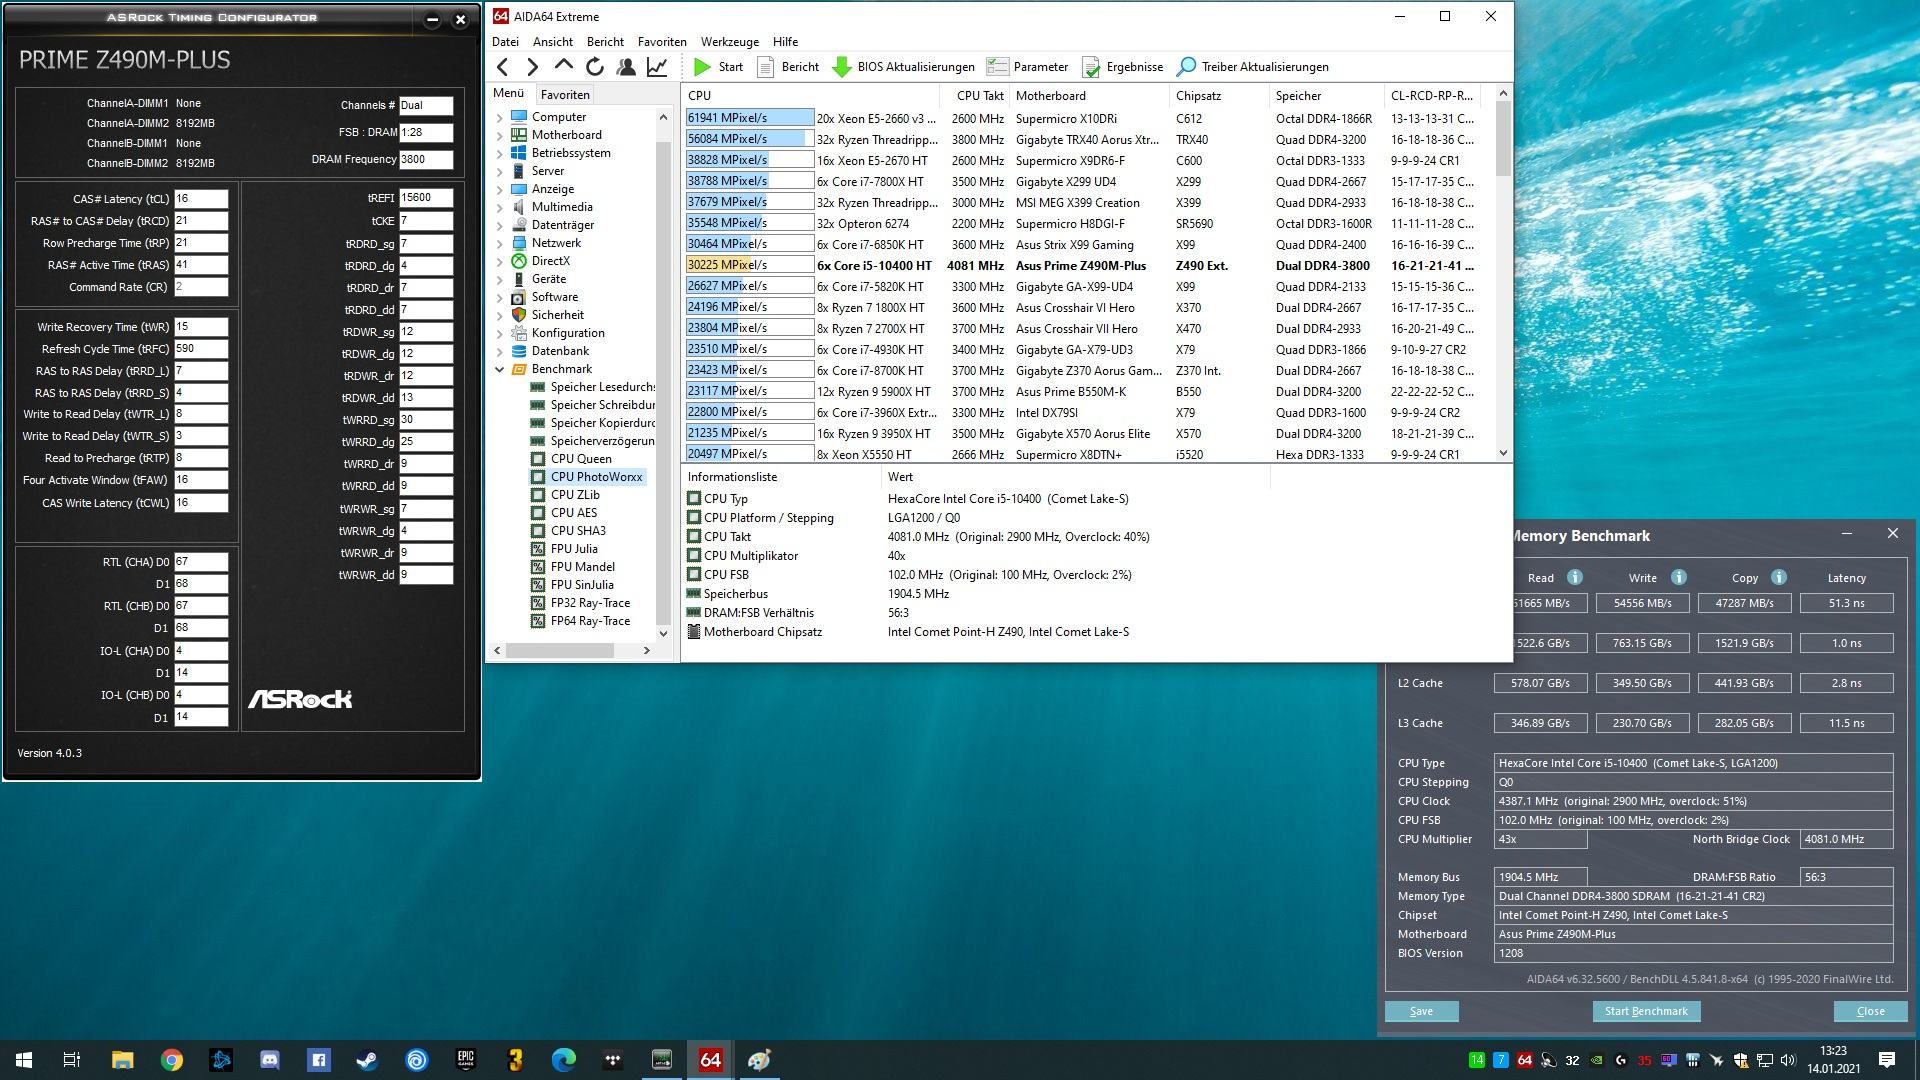Open Microsoft Edge from the taskbar
Image resolution: width=1920 pixels, height=1080 pixels.
(x=563, y=1060)
